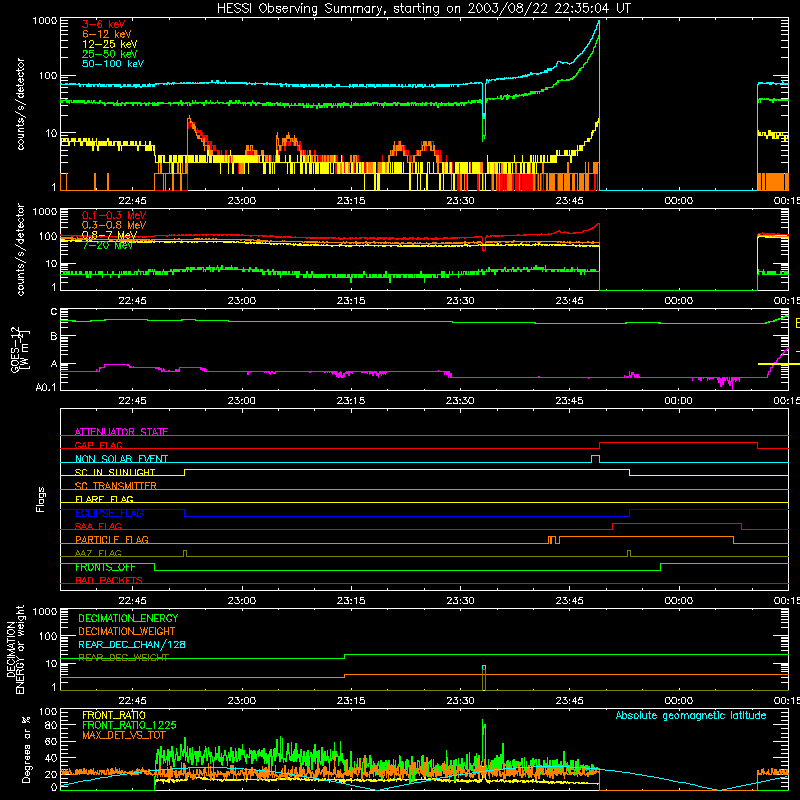Select the DECIMATION_WEIGHT legend label
The image size is (800, 800).
[127, 631]
